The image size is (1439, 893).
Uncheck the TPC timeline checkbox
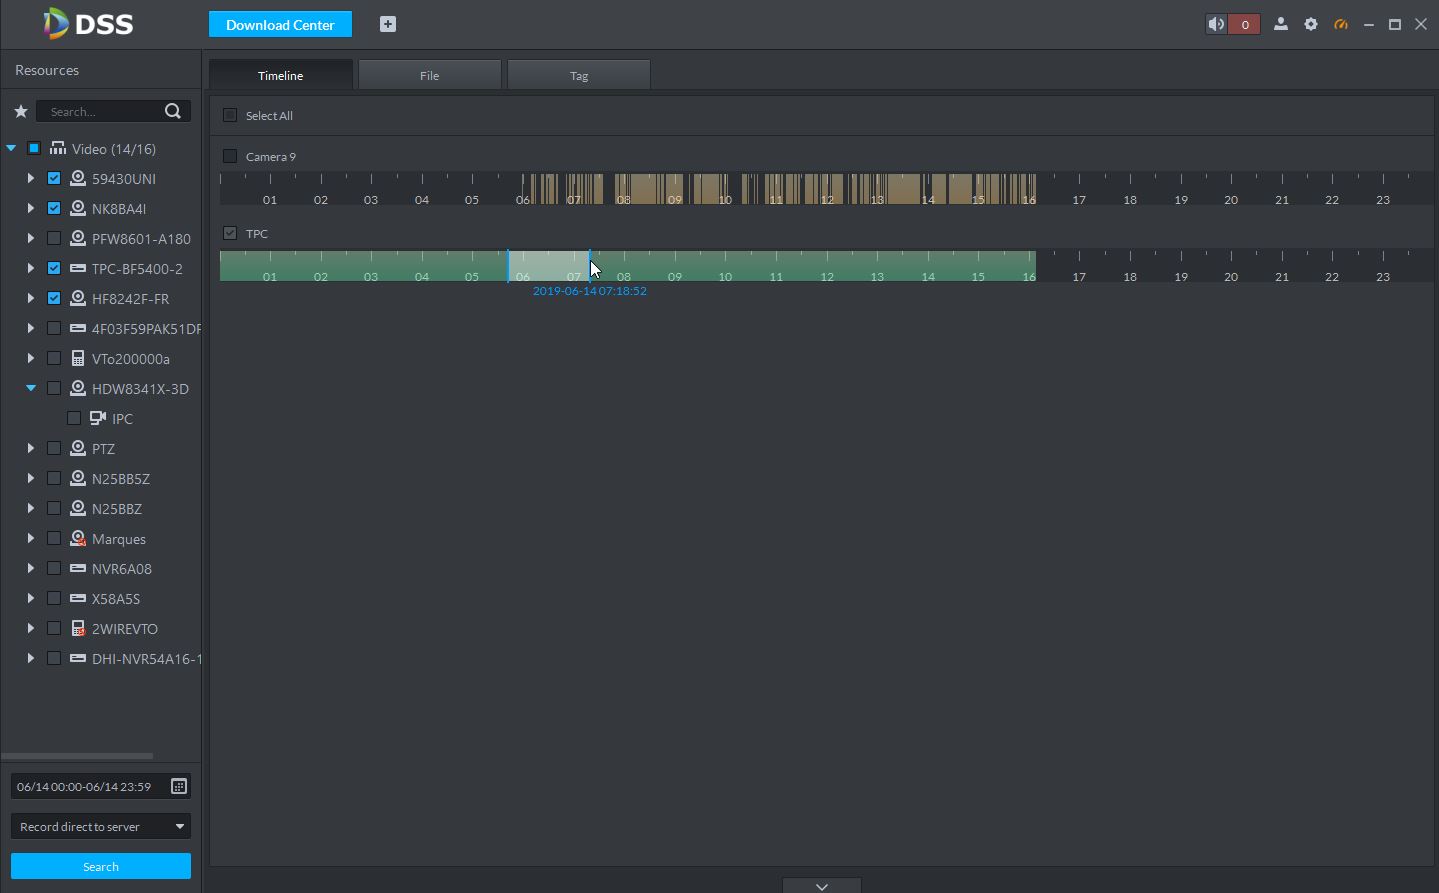click(230, 233)
